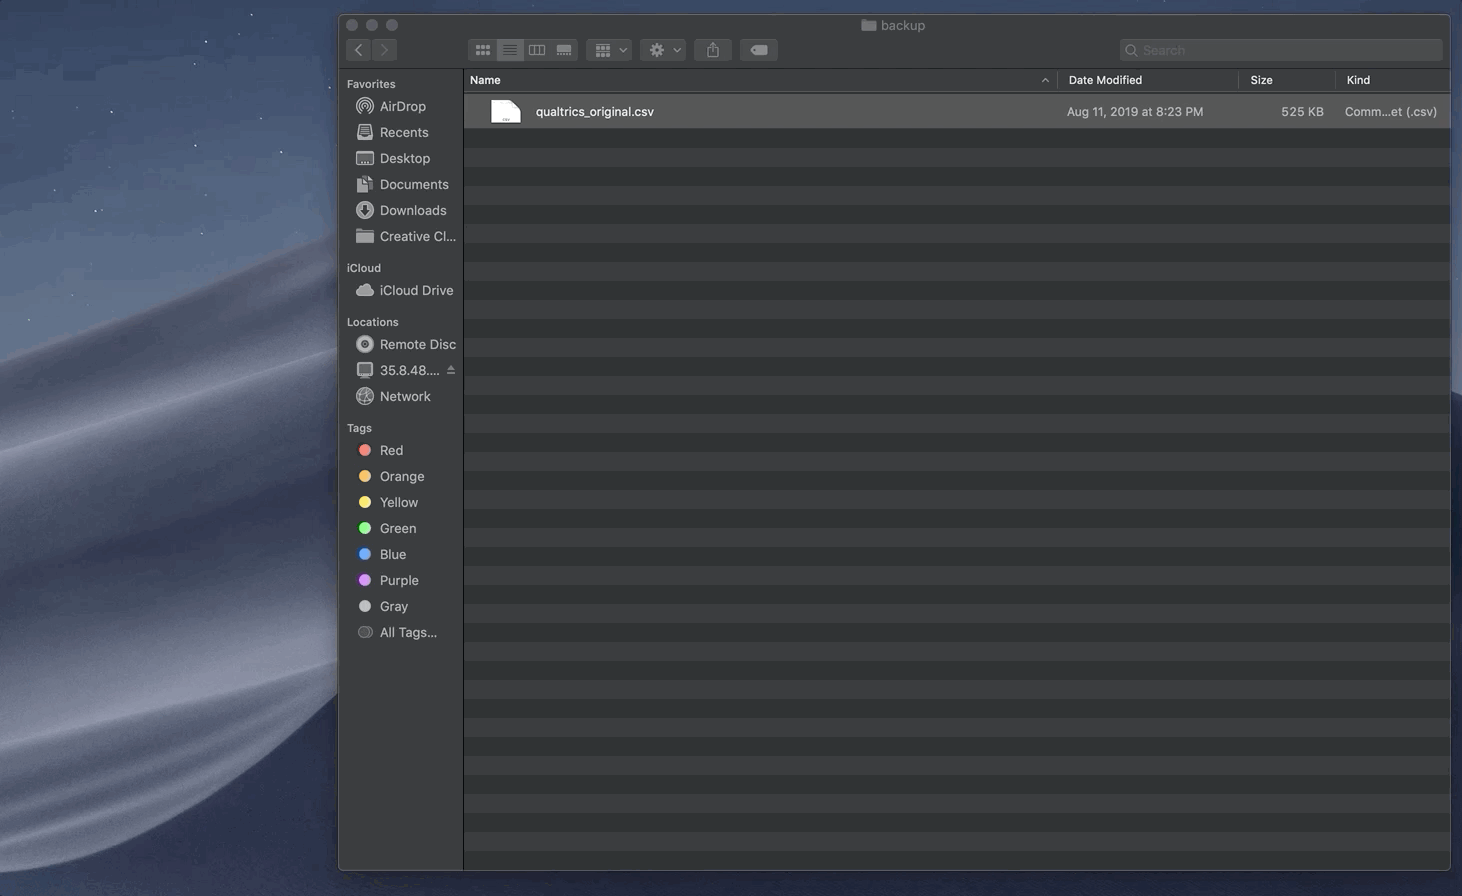Screen dimensions: 1462x896
Task: Select the qualtrics_original.csv file
Action: click(594, 112)
